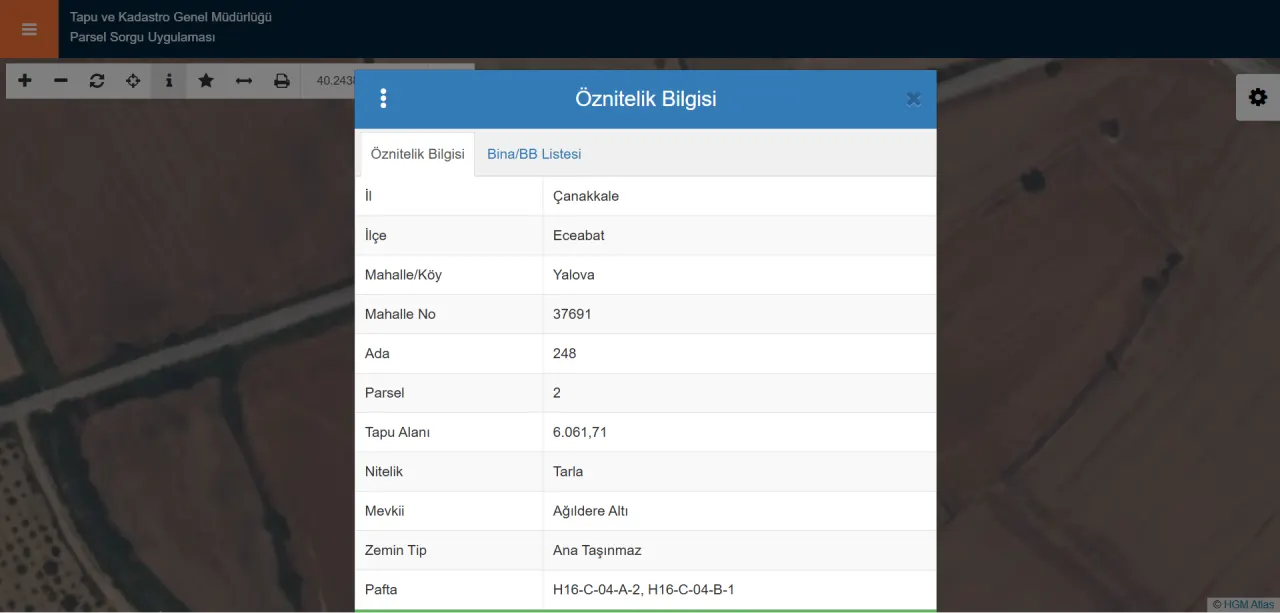The image size is (1280, 613).
Task: Zoom in with the plus tool
Action: click(25, 81)
